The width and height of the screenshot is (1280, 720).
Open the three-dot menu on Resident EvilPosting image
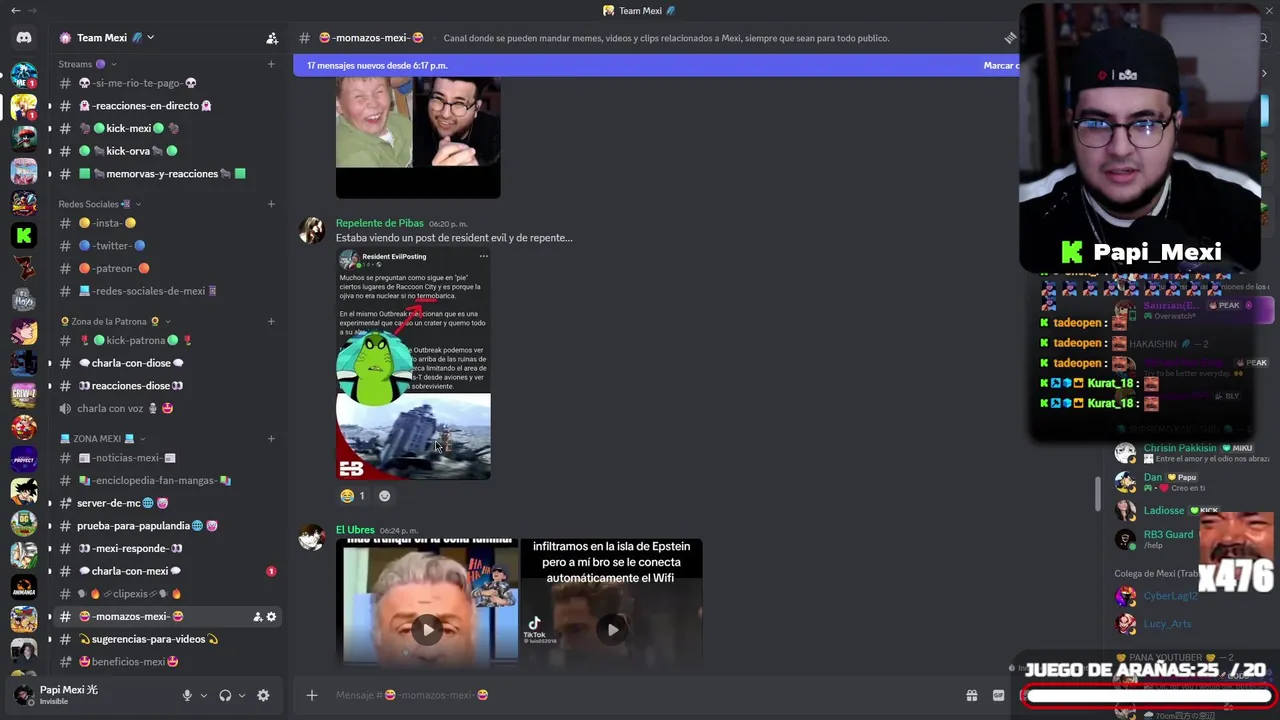[x=483, y=256]
